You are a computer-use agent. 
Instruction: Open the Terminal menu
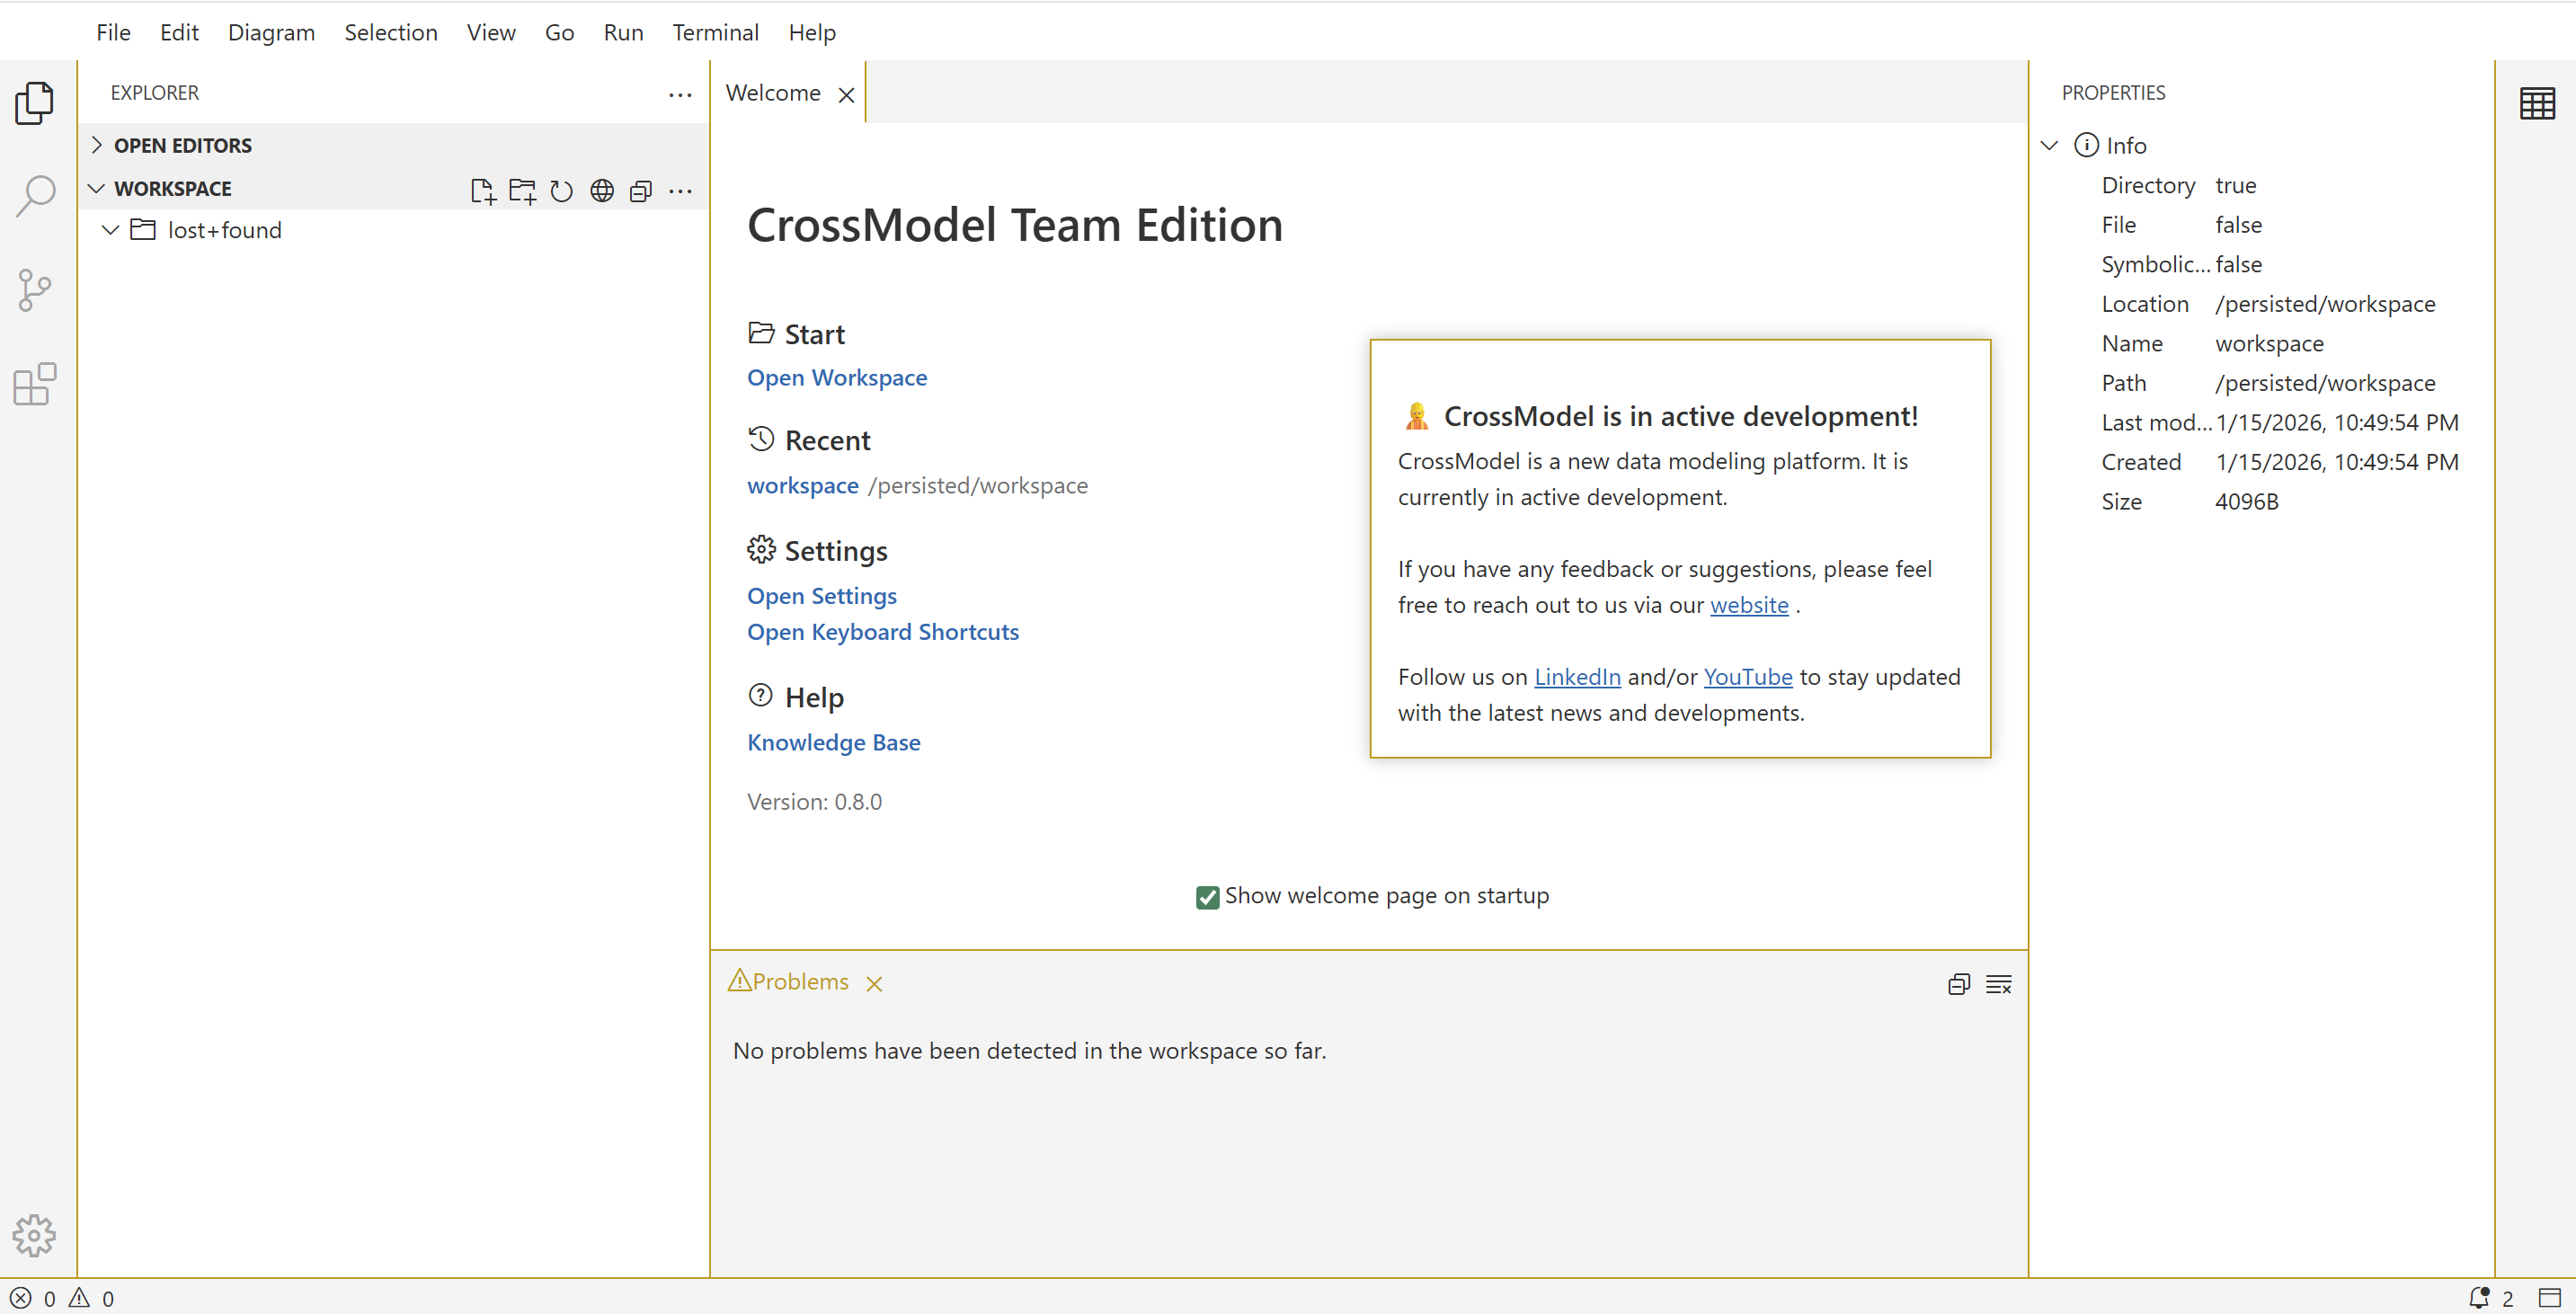715,32
